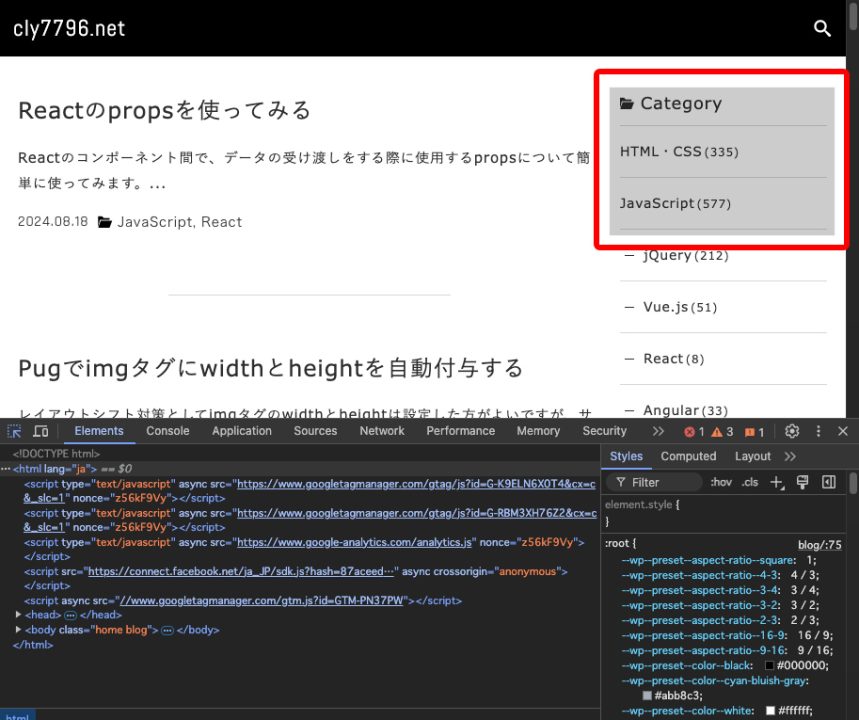
Task: Select the inspect element tool
Action: pyautogui.click(x=14, y=431)
